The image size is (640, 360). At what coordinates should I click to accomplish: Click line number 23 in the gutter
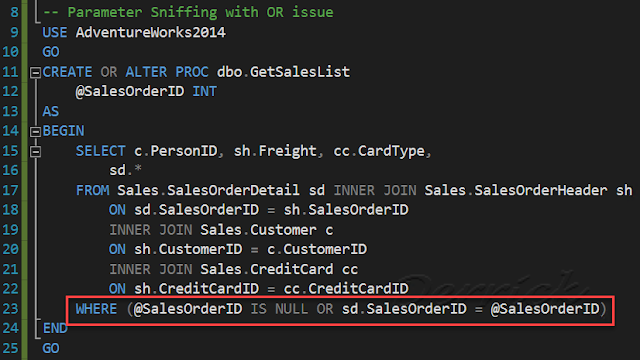(11, 309)
